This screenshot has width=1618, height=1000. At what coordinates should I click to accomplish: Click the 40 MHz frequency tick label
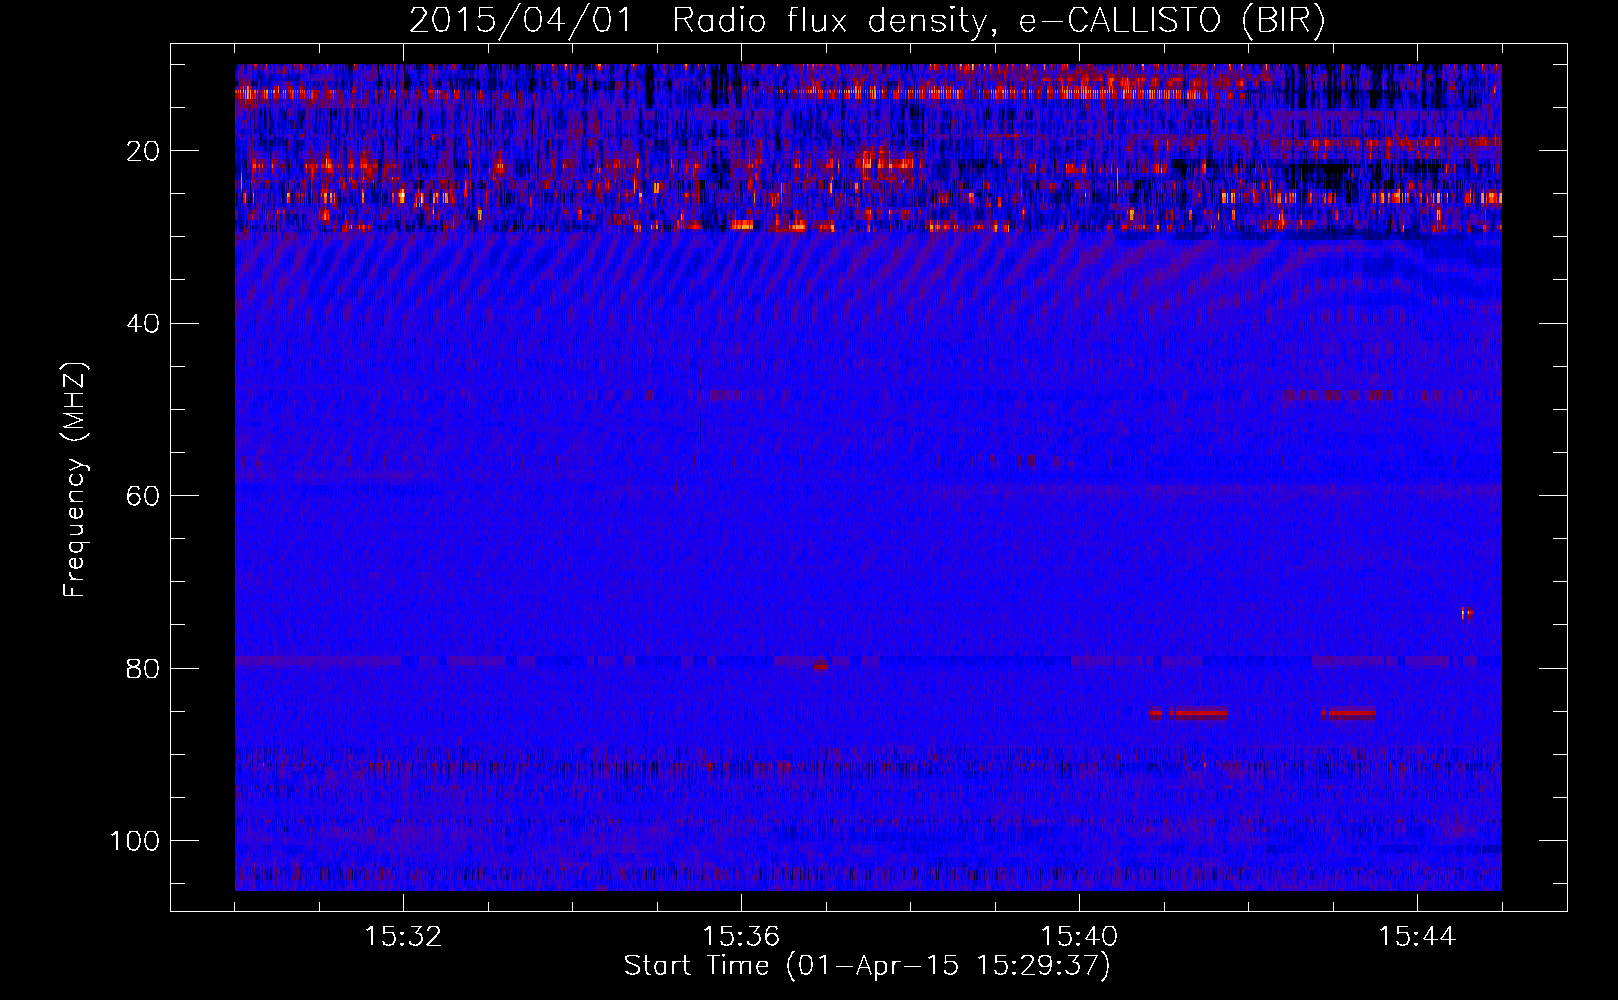point(144,324)
